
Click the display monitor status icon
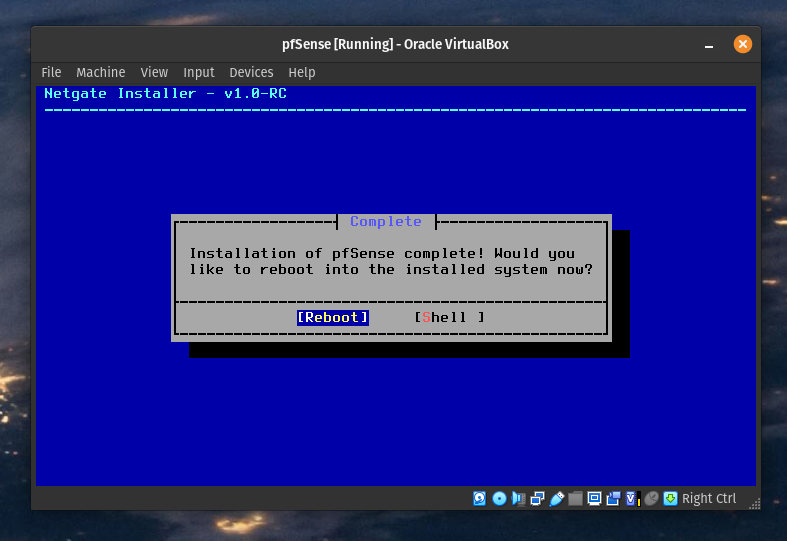coord(594,498)
